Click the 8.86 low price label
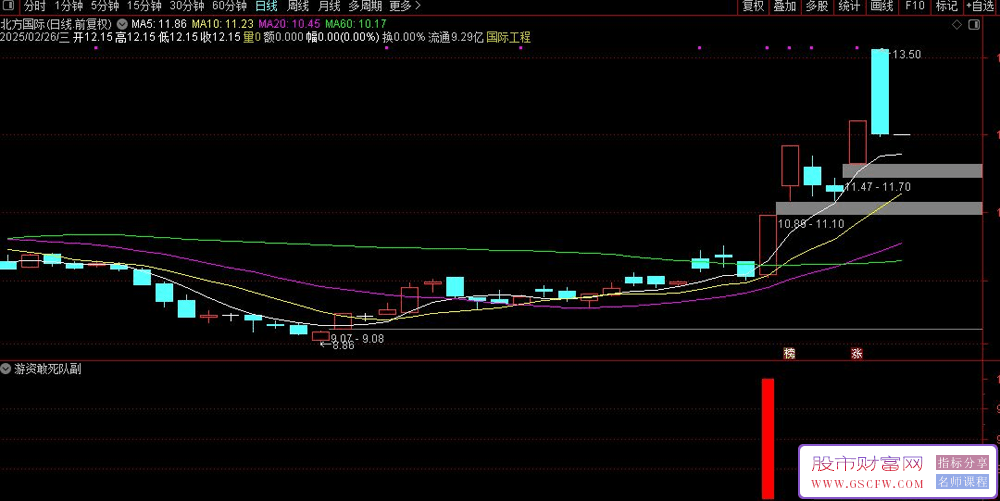This screenshot has width=1000, height=501. (343, 345)
